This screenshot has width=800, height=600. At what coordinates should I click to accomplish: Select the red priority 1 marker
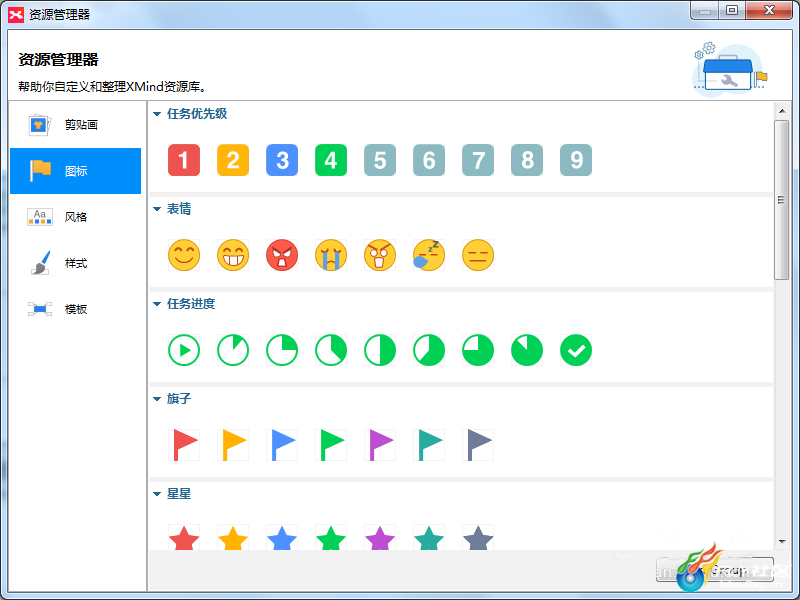[x=184, y=160]
